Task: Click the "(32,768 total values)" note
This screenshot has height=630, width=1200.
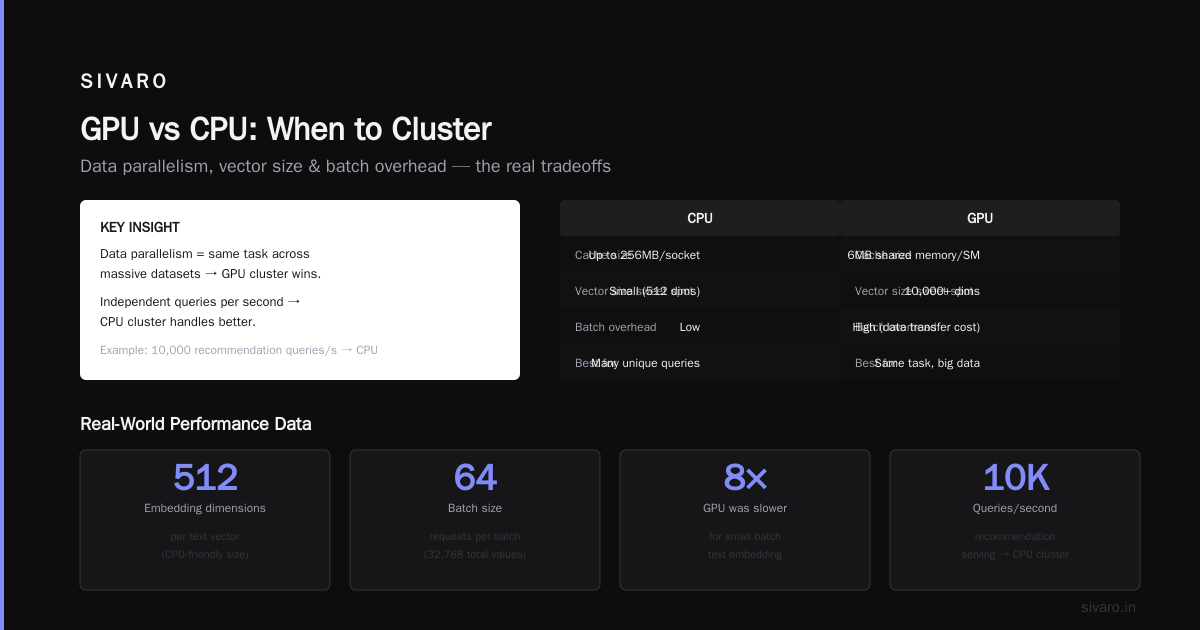Action: [475, 554]
